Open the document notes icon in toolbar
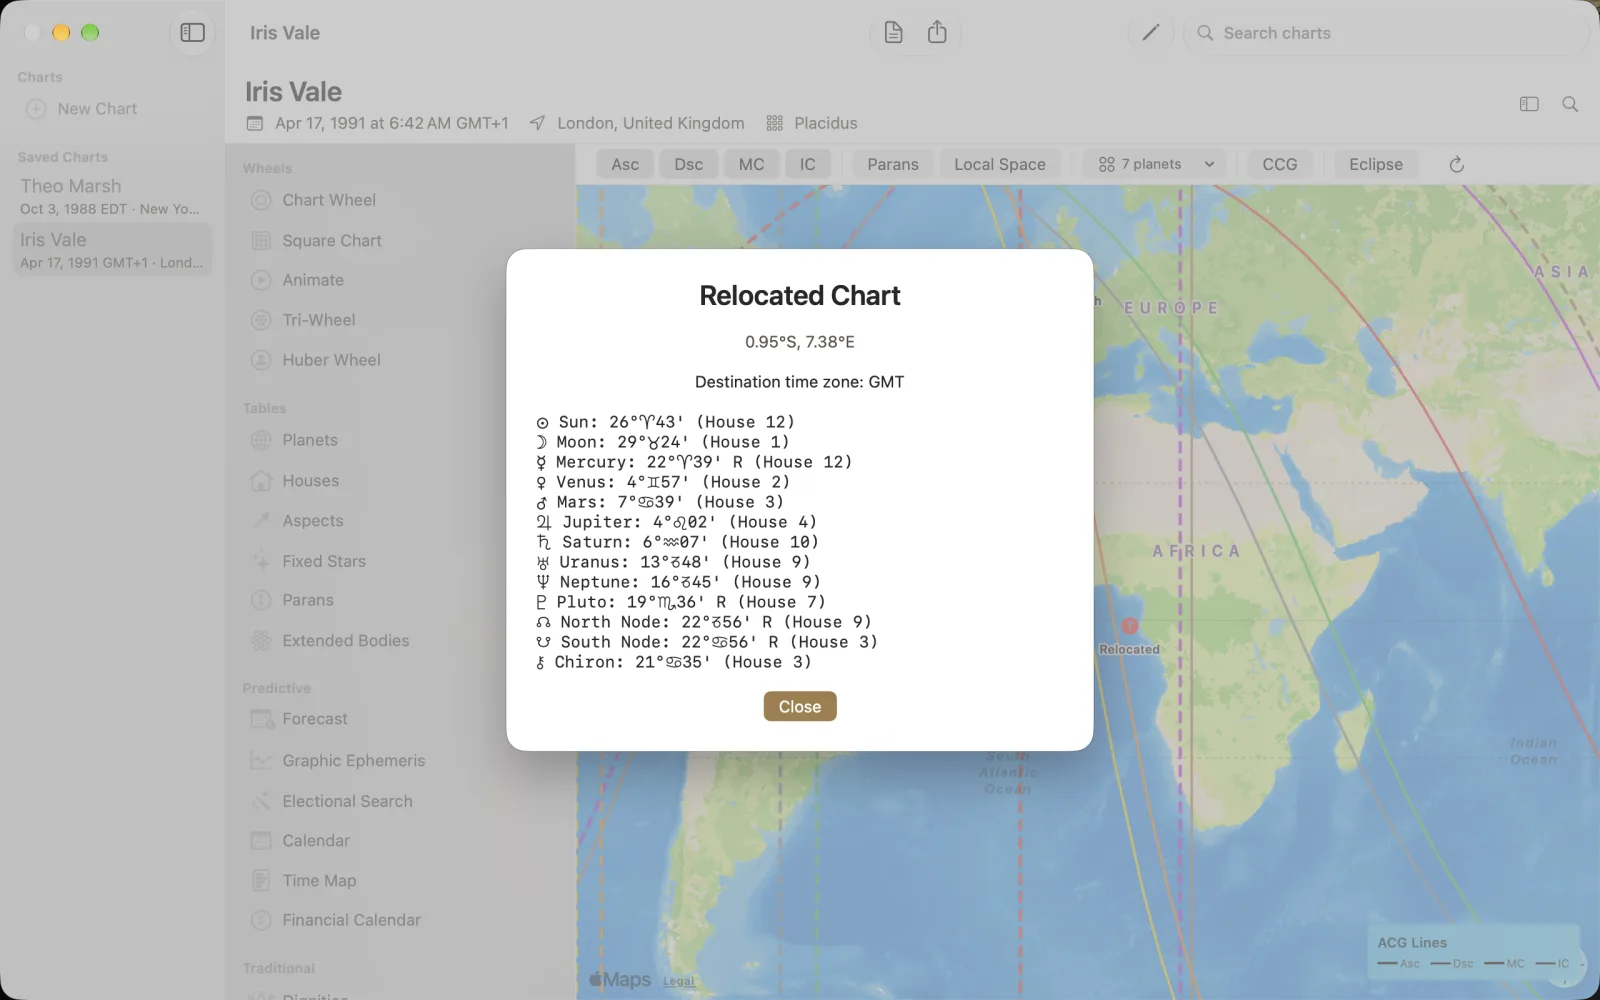The width and height of the screenshot is (1600, 1000). pos(893,33)
